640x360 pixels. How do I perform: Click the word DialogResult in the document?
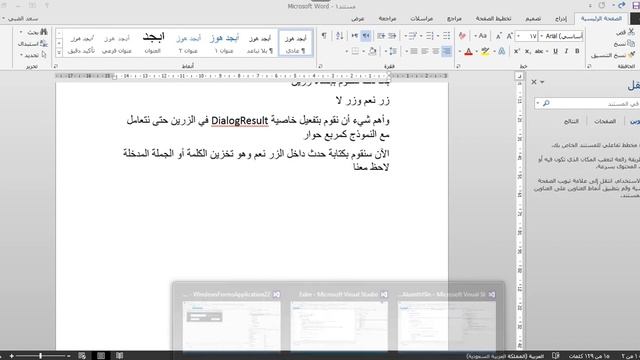240,121
